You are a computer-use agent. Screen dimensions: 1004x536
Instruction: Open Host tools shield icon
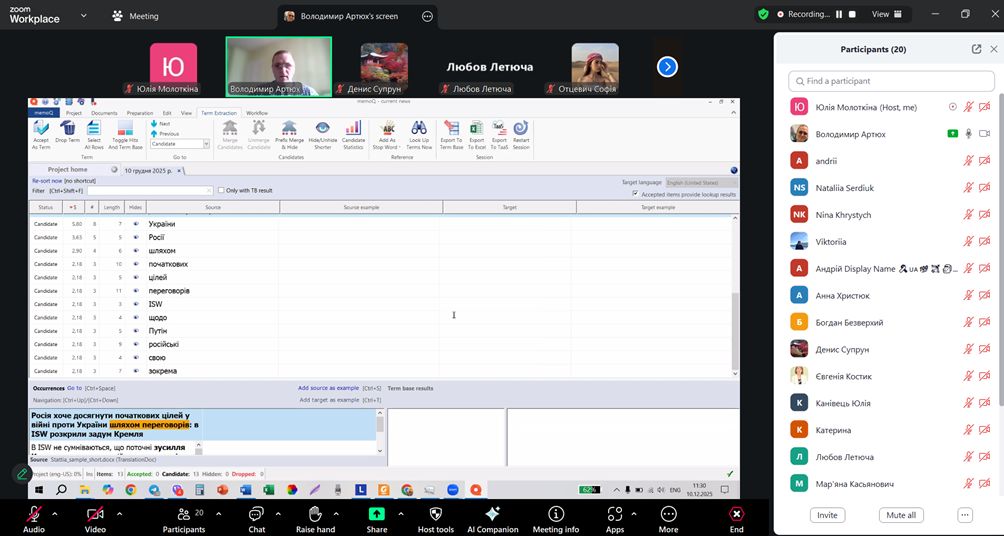tap(435, 514)
